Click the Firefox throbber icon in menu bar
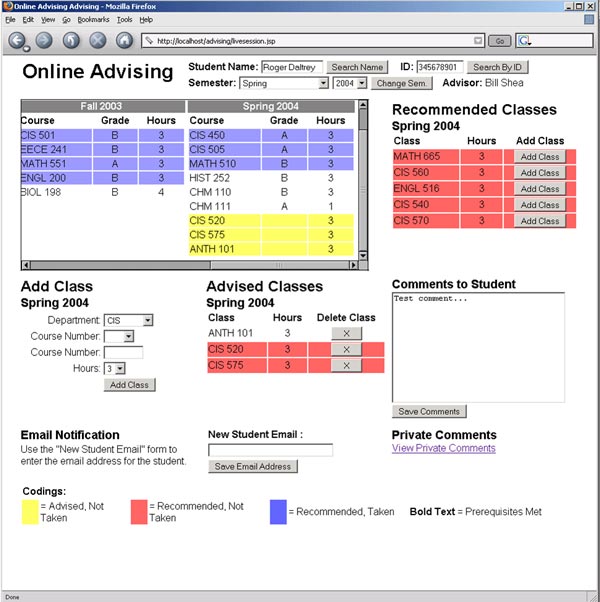Screen dimensions: 600x602 [x=589, y=19]
